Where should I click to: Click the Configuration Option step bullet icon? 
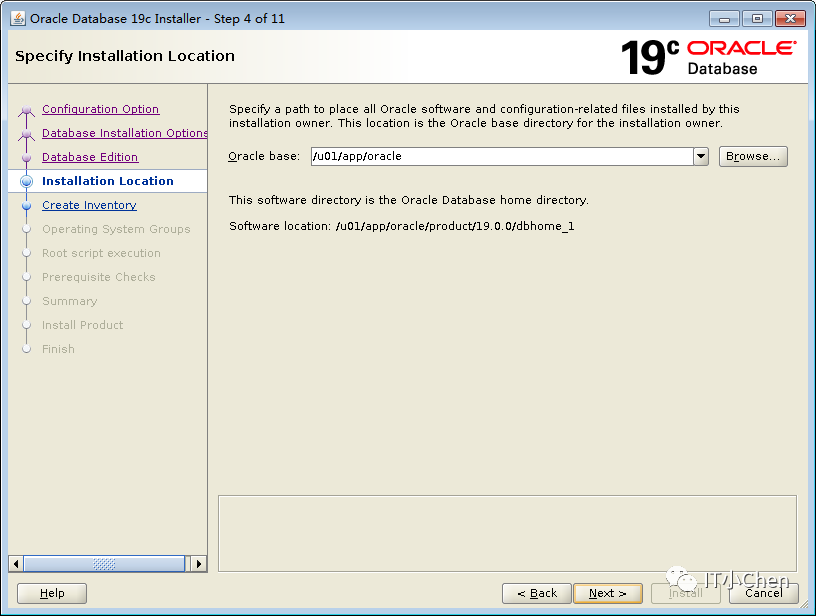click(27, 110)
